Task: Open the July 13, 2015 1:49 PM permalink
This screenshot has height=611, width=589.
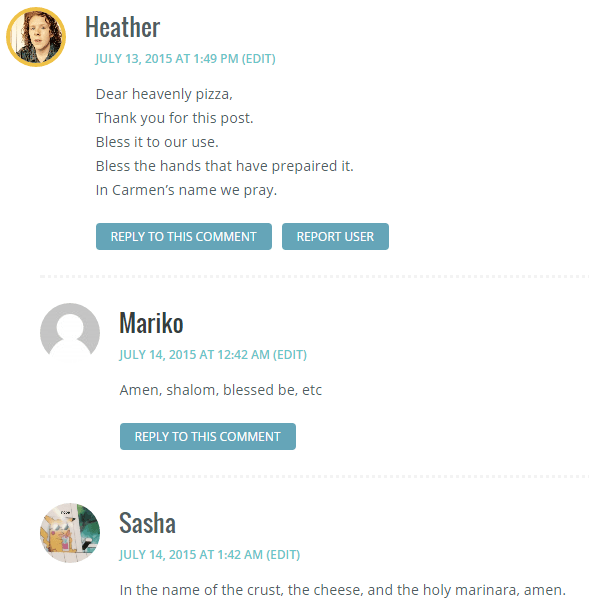Action: click(167, 59)
